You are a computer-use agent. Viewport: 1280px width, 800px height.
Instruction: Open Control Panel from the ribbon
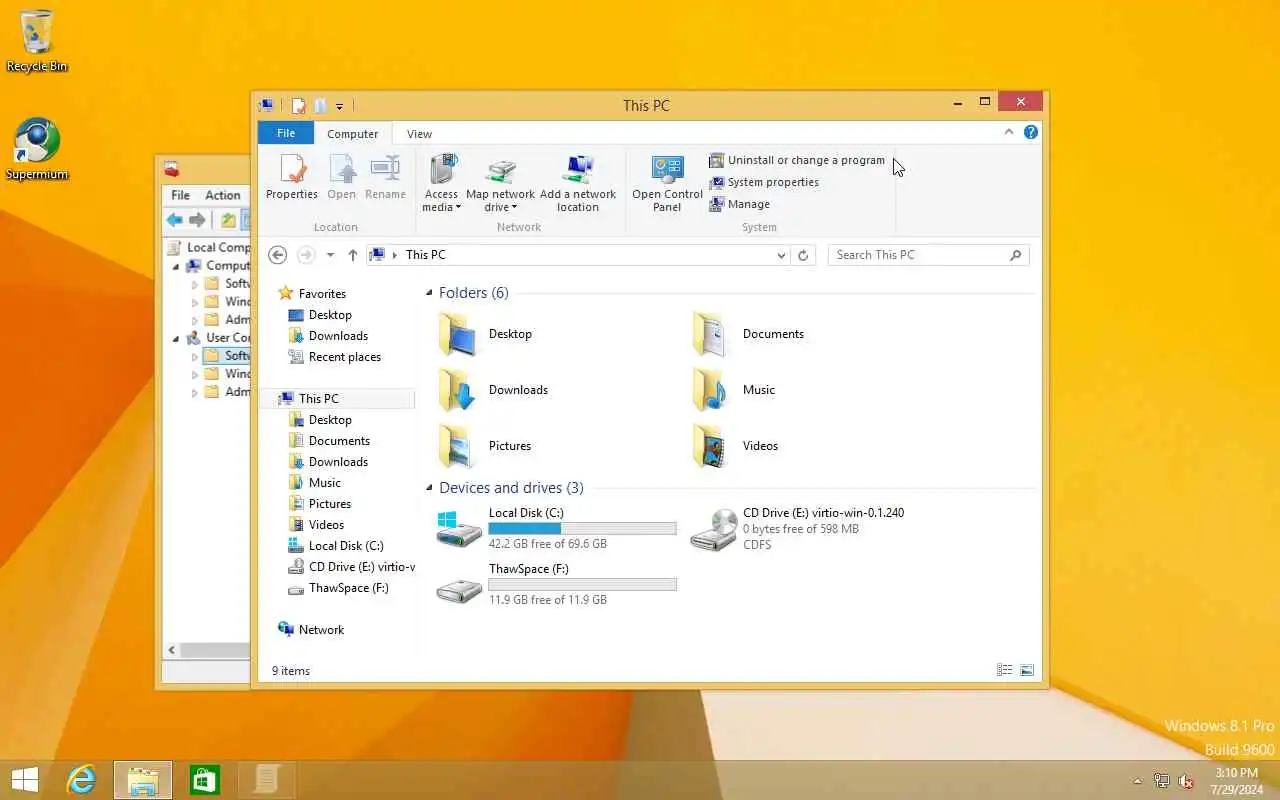coord(667,183)
